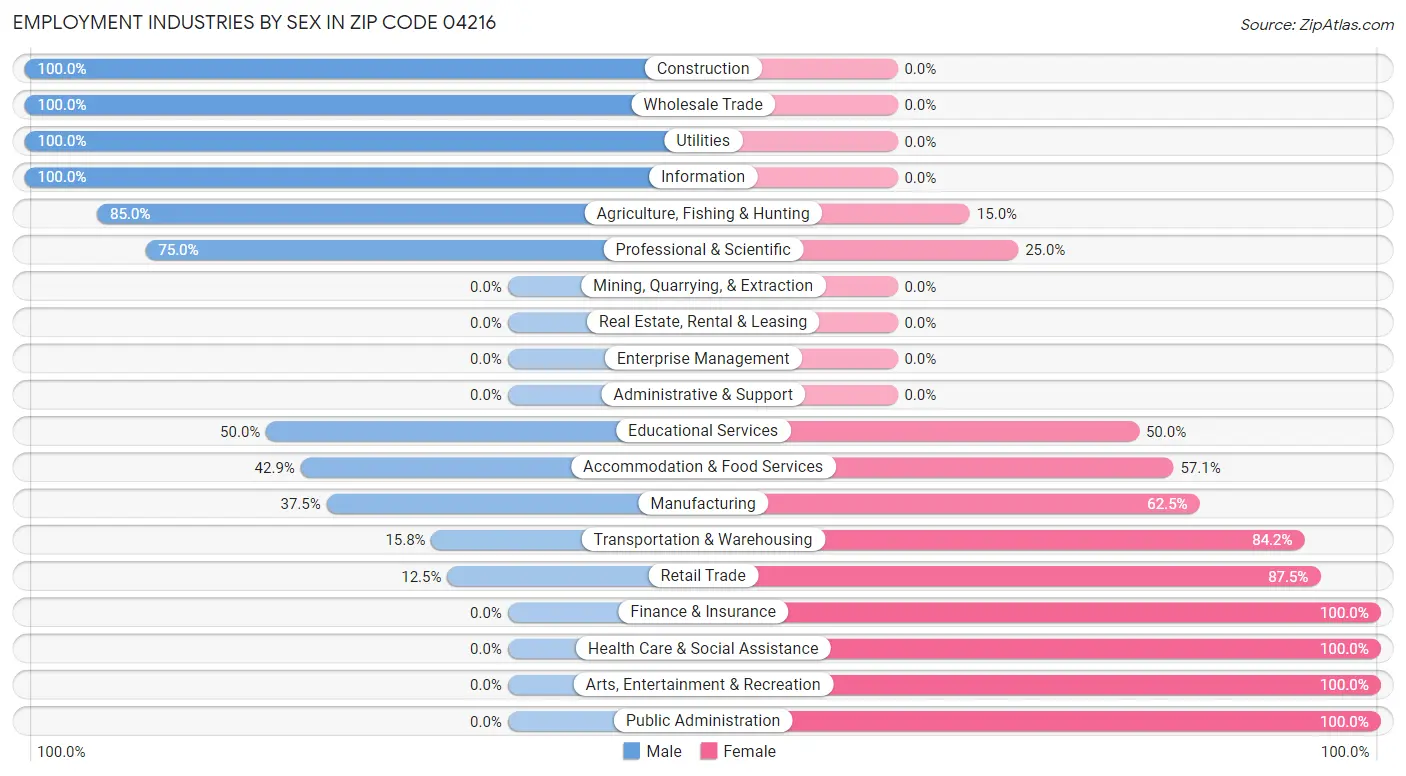Viewport: 1406px width, 776px height.
Task: Select the Wholesale Trade label
Action: (x=703, y=105)
